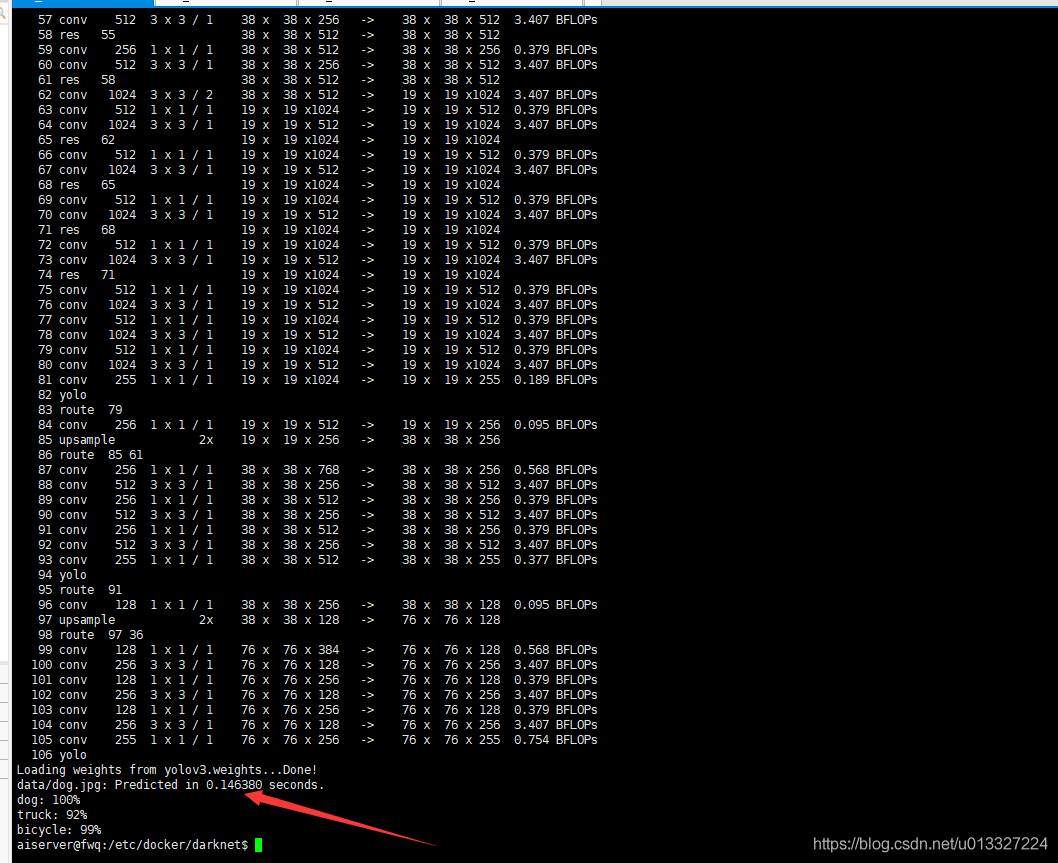Click the 'data/dog.jpg: Predicted in' text
The width and height of the screenshot is (1058, 863).
tap(108, 785)
